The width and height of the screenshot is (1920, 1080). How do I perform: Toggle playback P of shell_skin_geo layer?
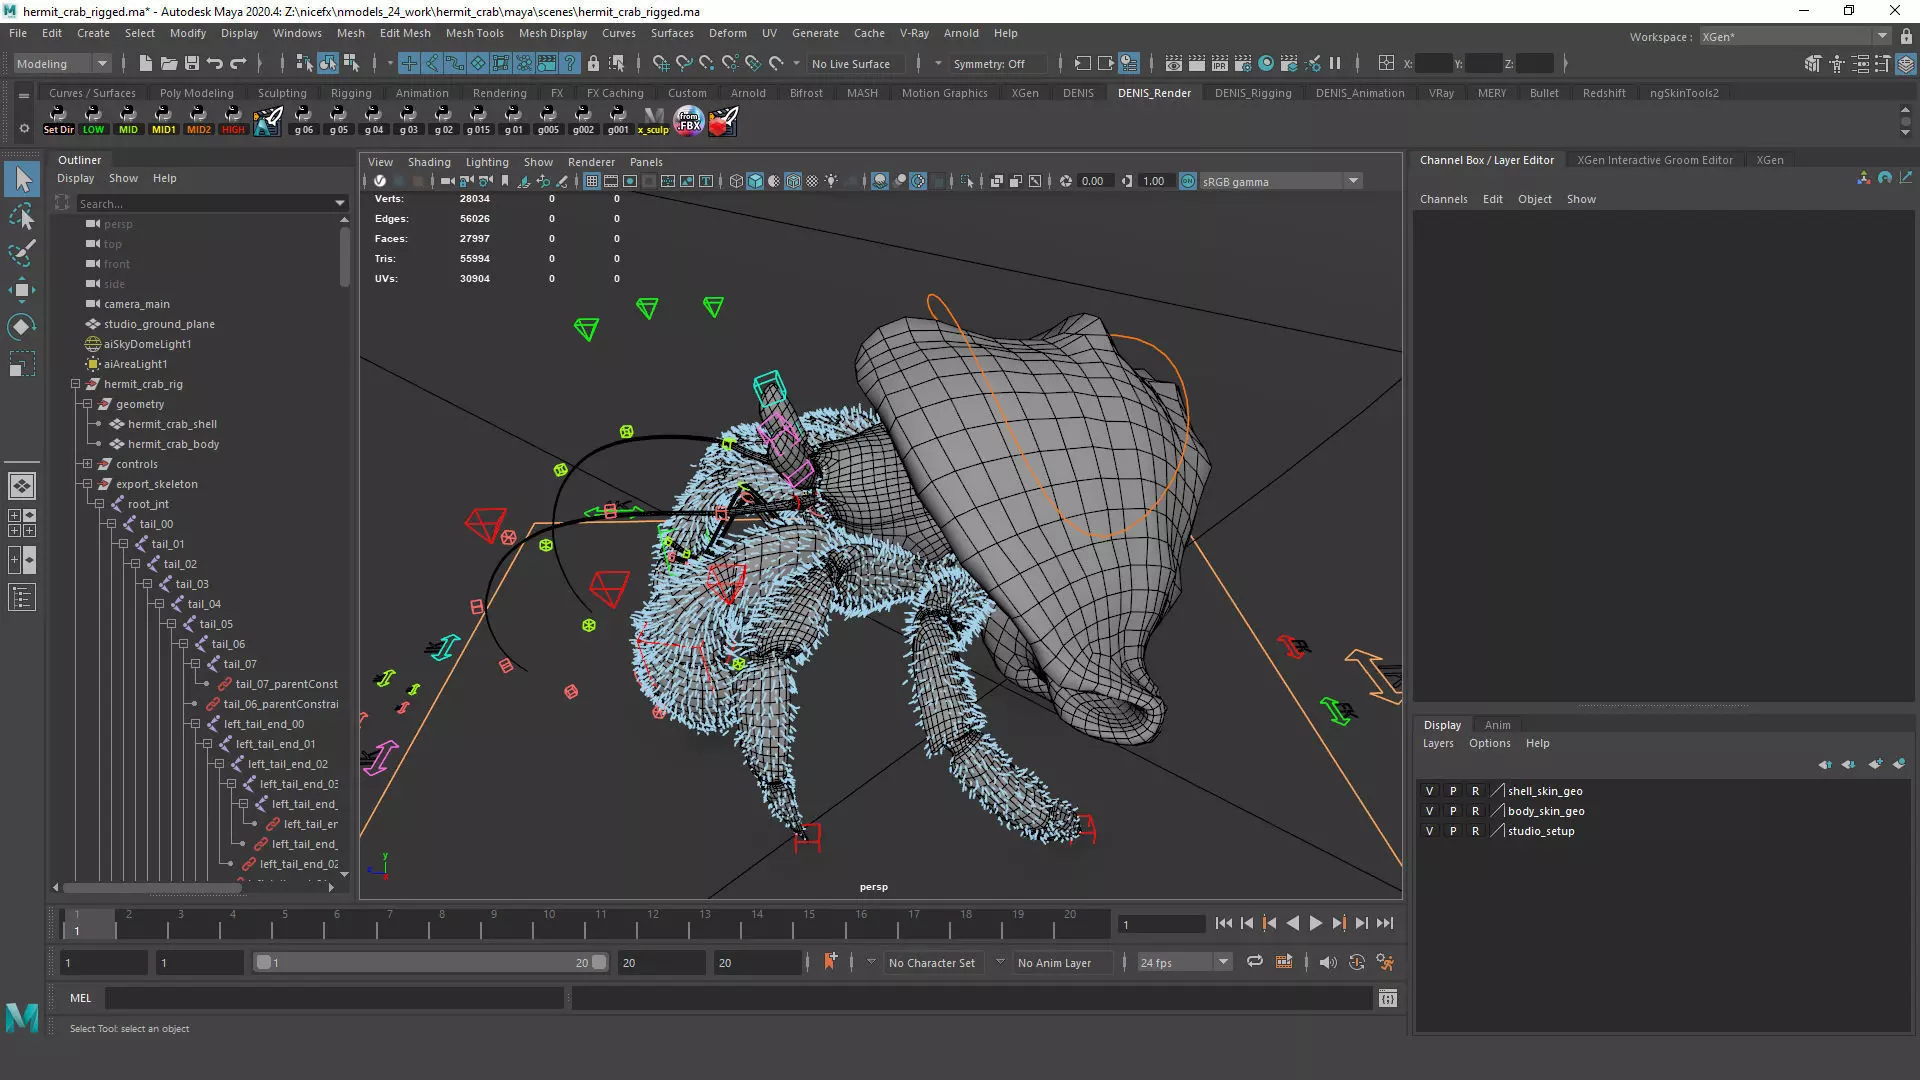tap(1453, 791)
